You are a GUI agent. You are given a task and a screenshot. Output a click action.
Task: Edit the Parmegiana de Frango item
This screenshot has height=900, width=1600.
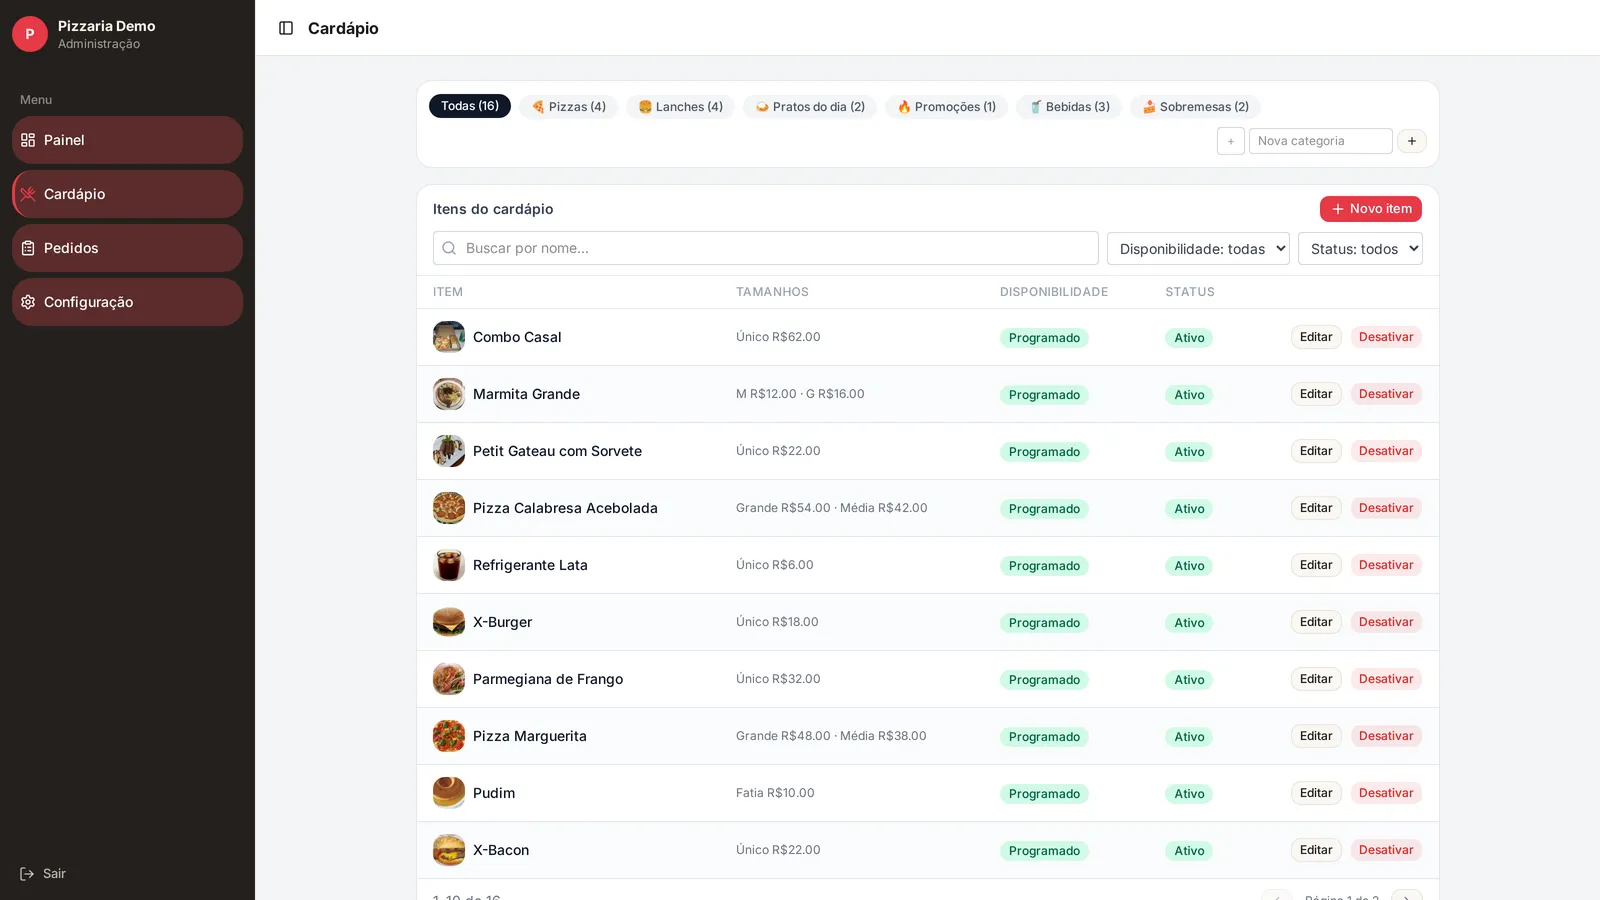coord(1316,679)
